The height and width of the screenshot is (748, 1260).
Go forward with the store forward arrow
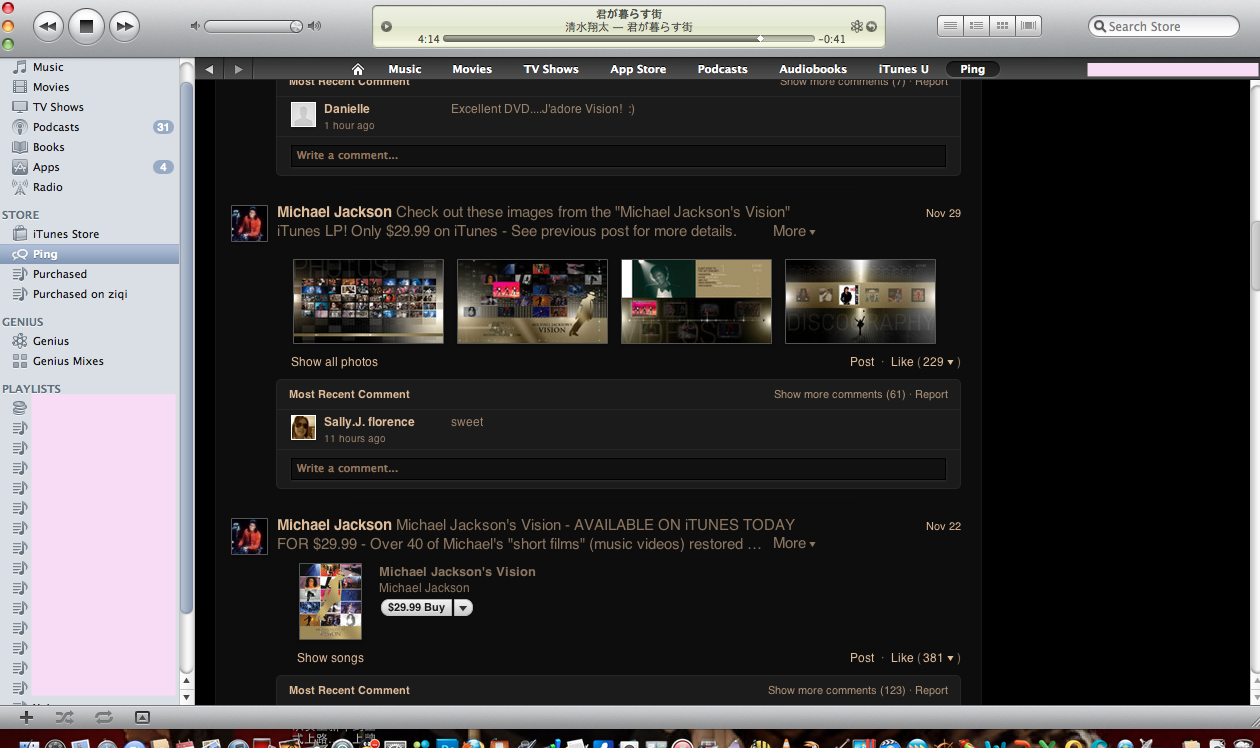coord(238,69)
